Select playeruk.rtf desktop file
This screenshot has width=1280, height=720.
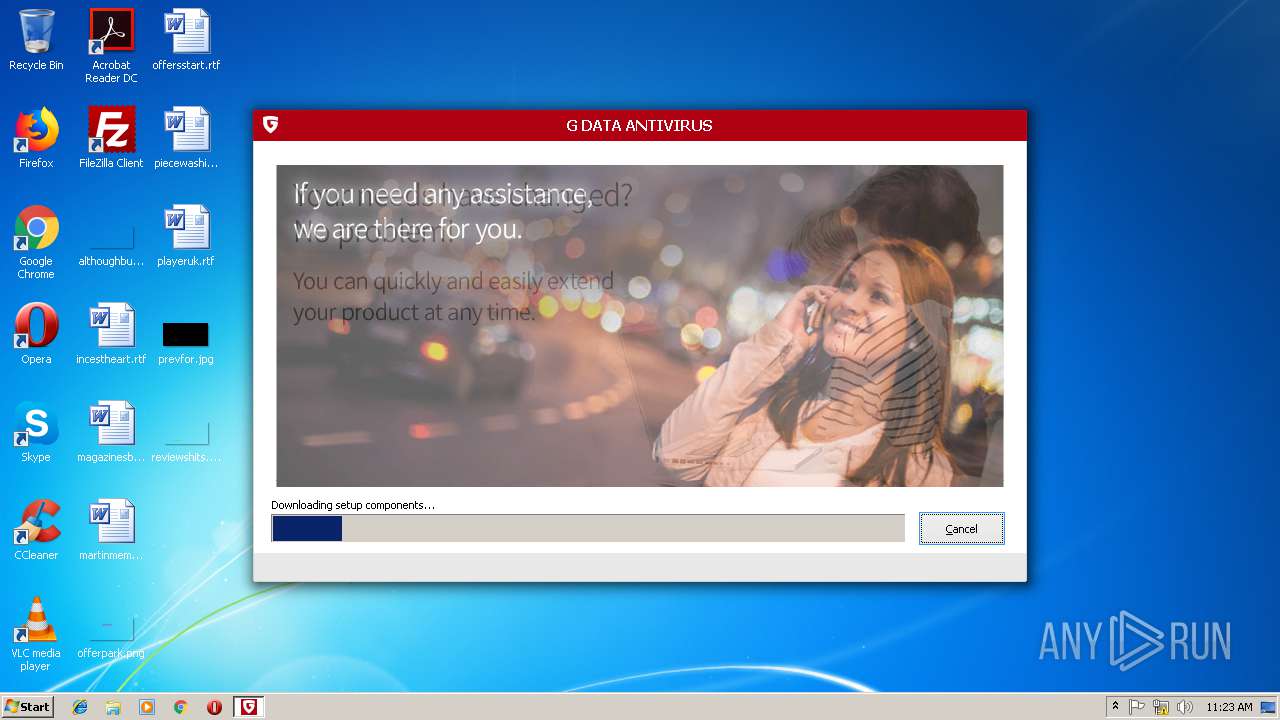[x=186, y=236]
